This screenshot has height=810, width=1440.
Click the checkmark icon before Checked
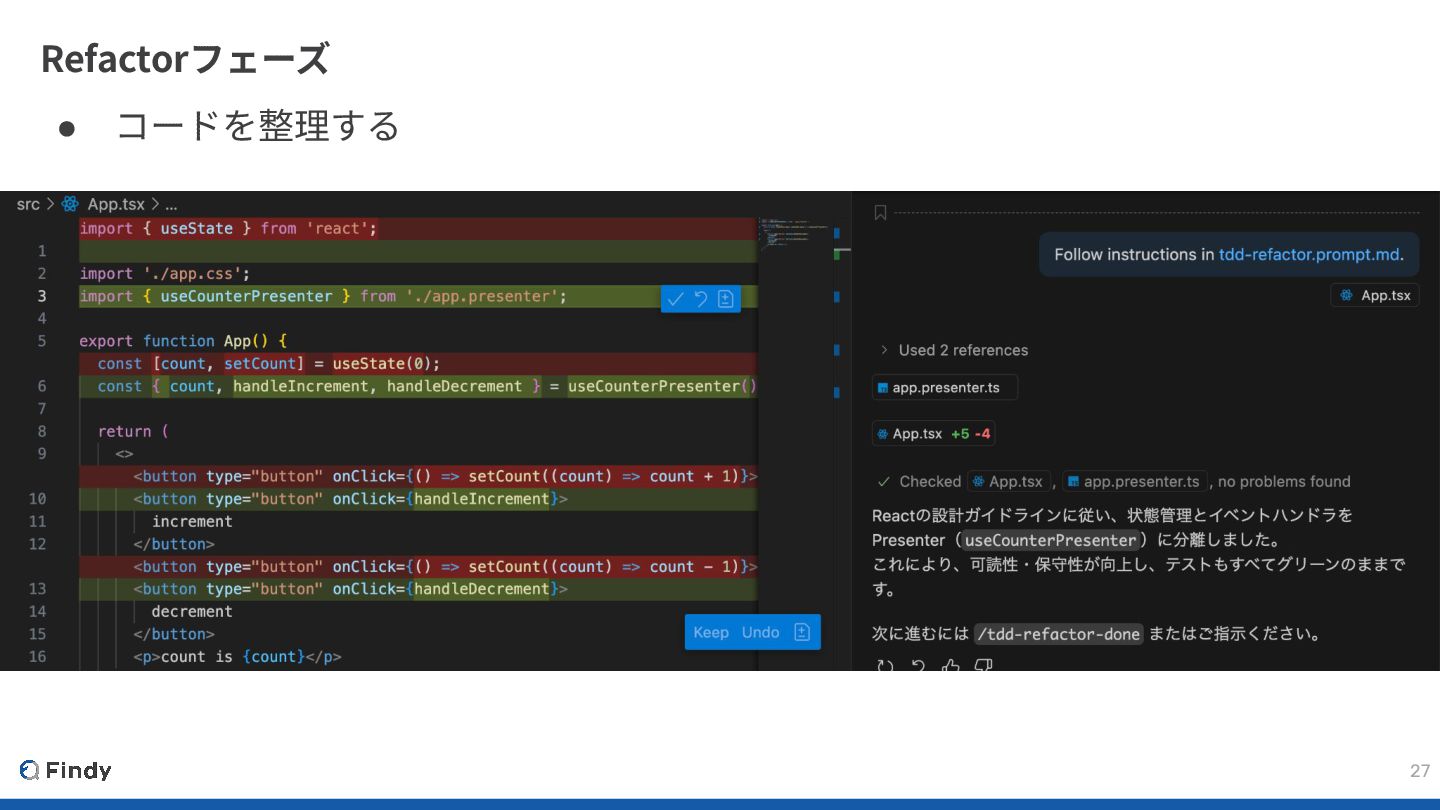[883, 481]
